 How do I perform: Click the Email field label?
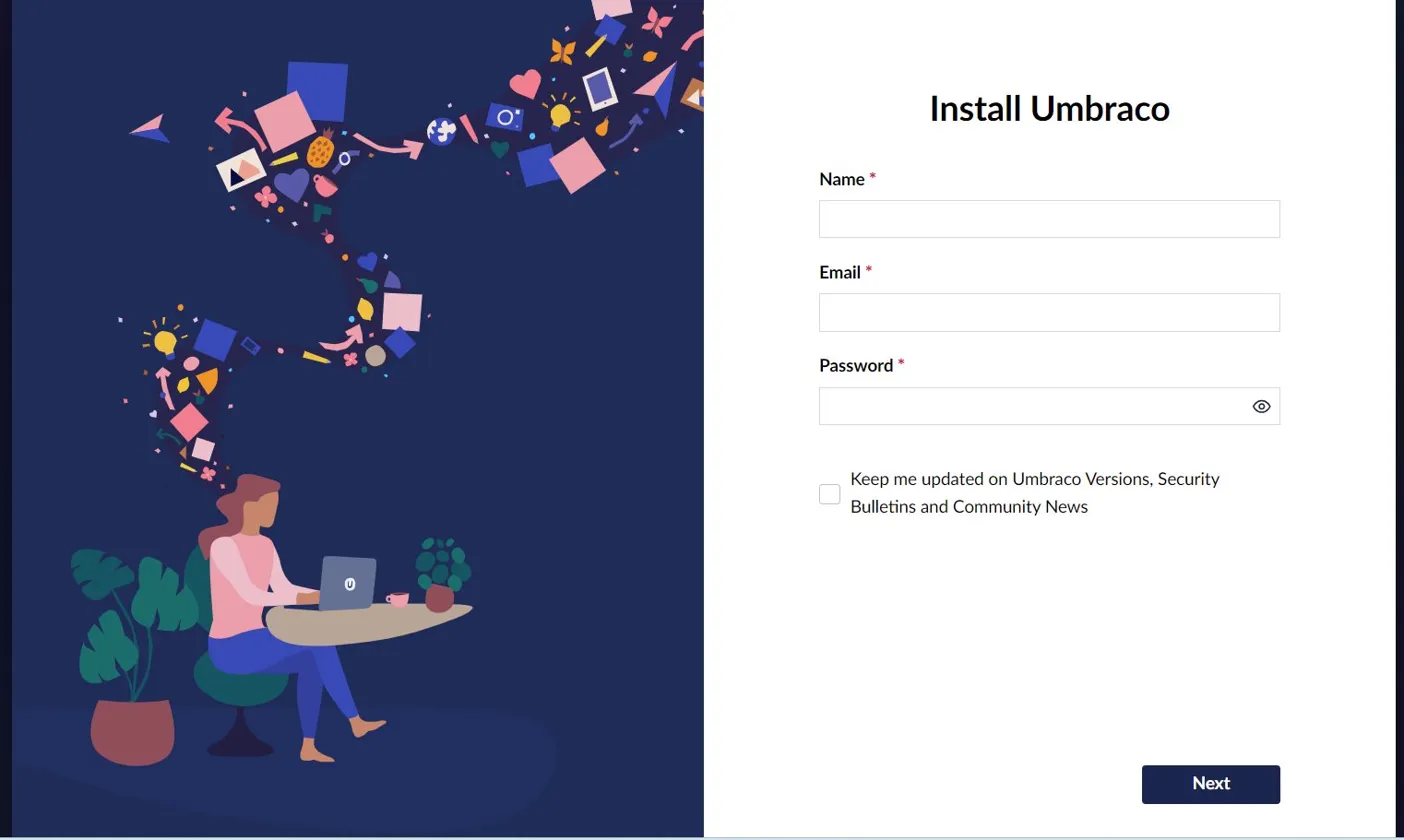coord(840,272)
